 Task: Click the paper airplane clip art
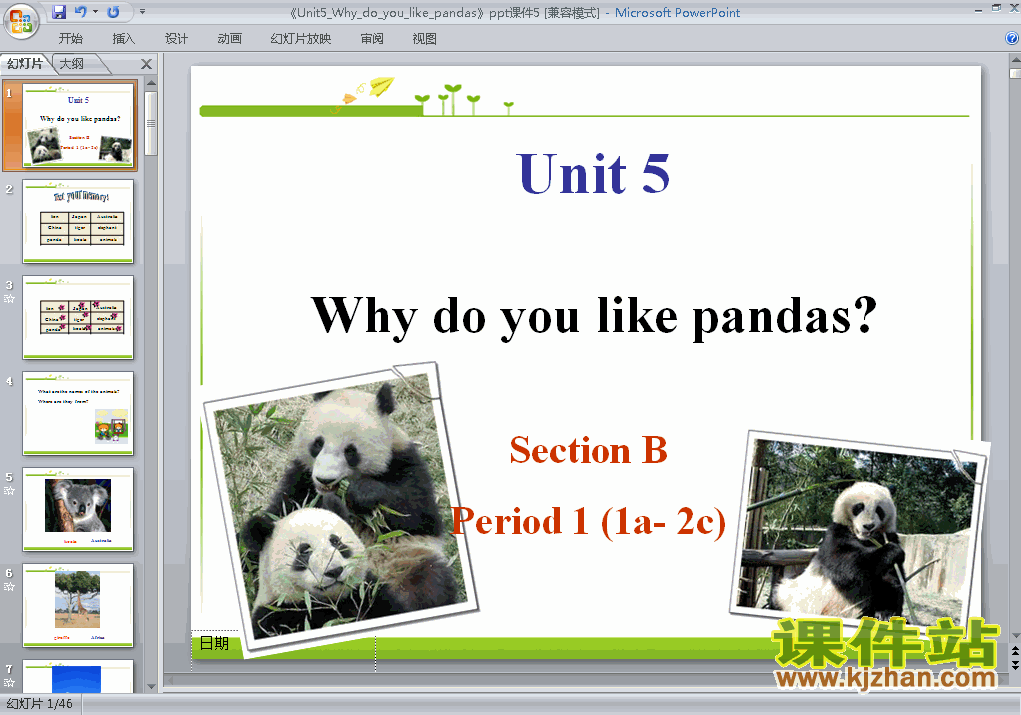(x=382, y=85)
